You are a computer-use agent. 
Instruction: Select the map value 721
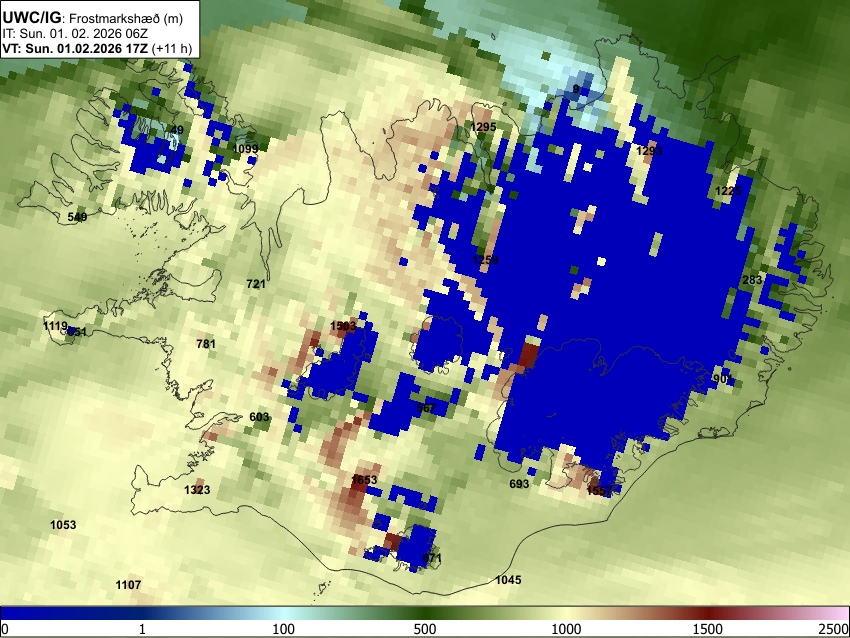[x=256, y=283]
